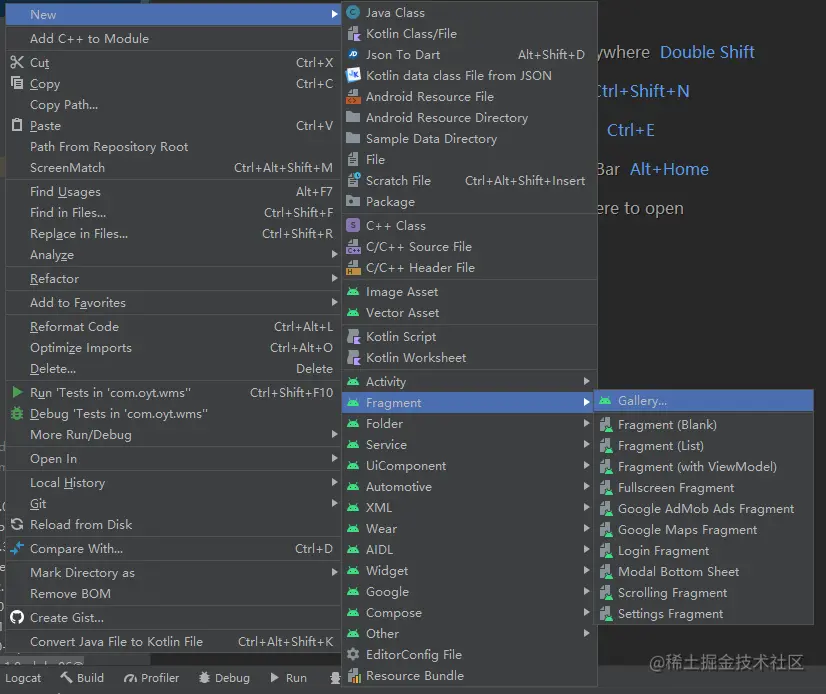Click the green Run Tests play icon
Screen dimensions: 826x694
(17, 392)
